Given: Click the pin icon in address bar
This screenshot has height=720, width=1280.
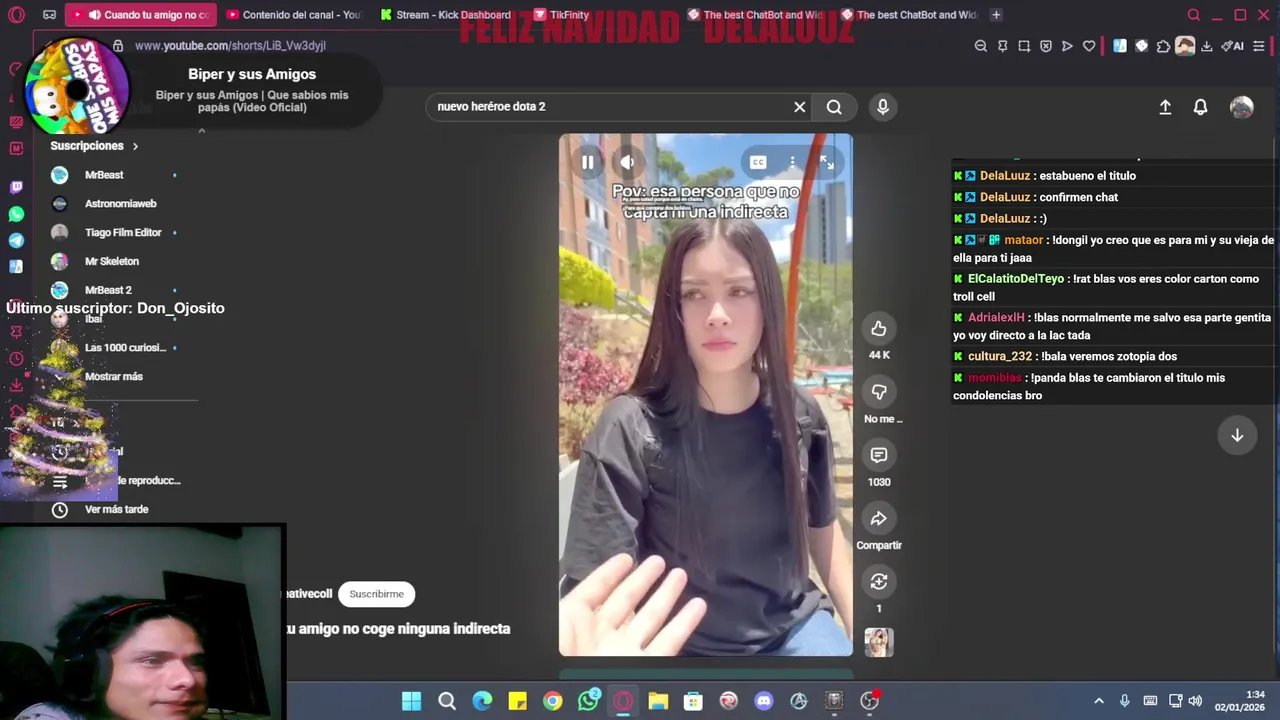Looking at the screenshot, I should (x=1003, y=46).
